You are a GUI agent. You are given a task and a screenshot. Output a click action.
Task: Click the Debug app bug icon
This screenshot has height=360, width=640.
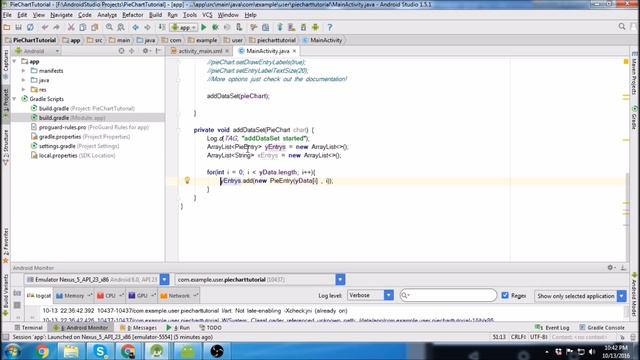215,27
